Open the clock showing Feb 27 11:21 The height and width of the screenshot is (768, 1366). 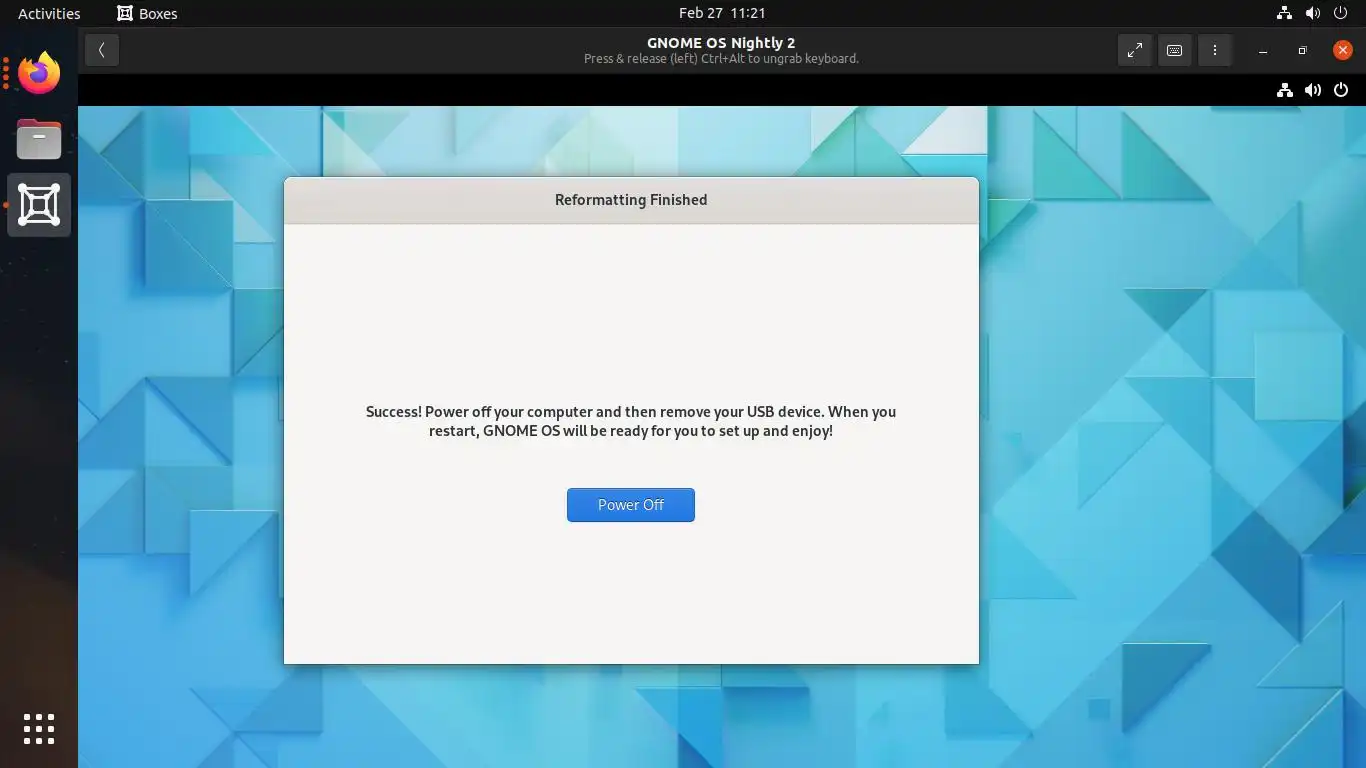point(722,13)
